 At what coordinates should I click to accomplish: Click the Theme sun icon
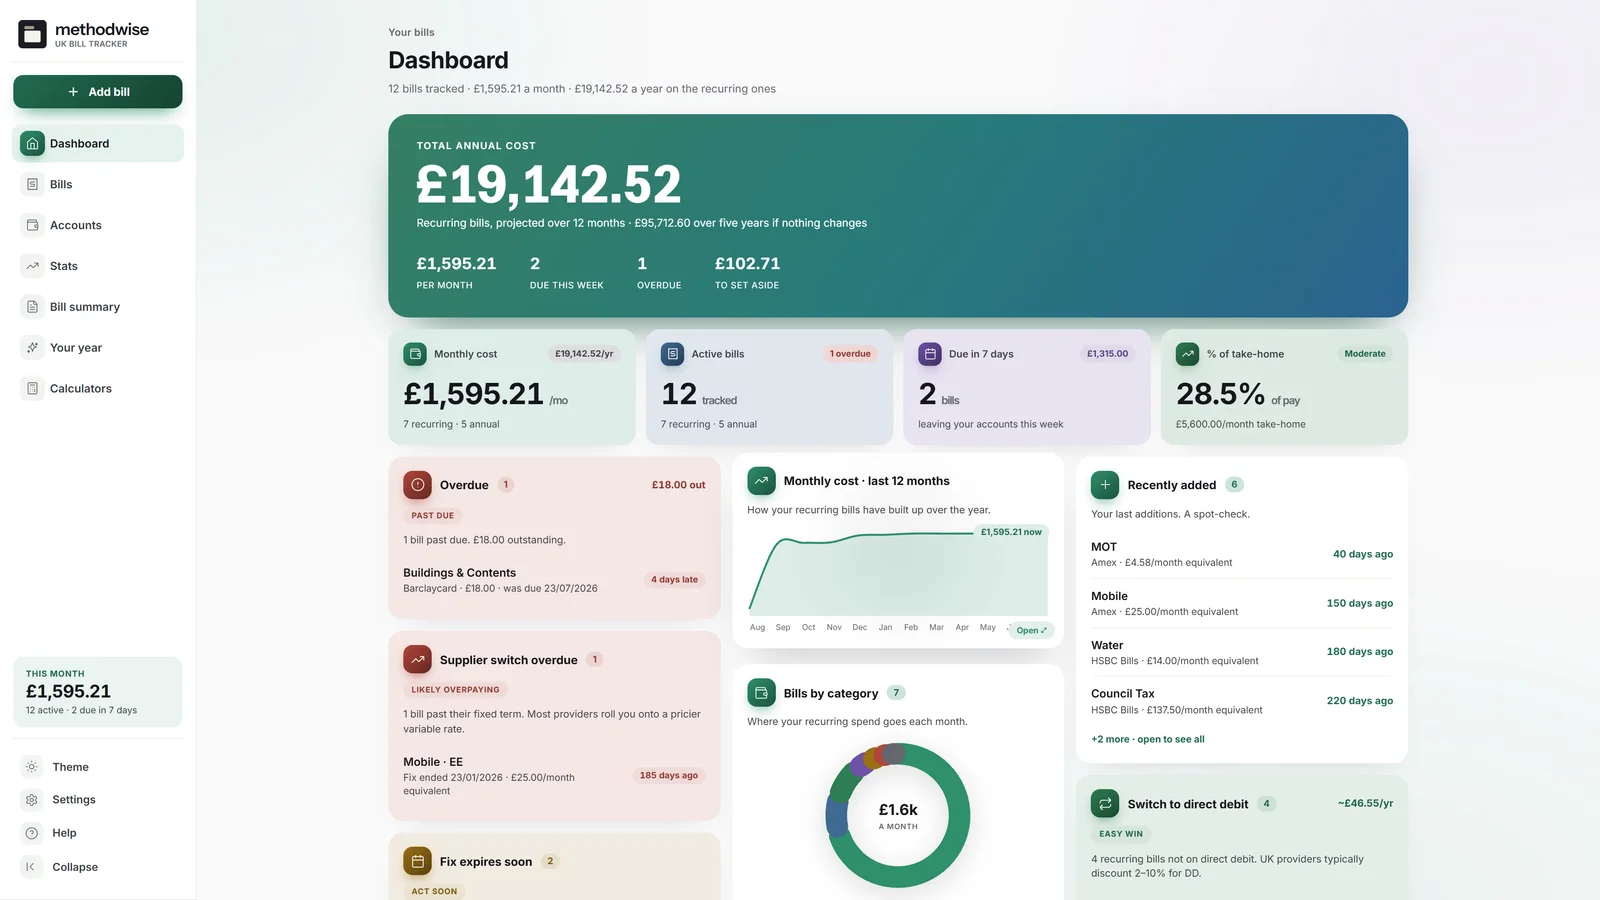click(32, 767)
